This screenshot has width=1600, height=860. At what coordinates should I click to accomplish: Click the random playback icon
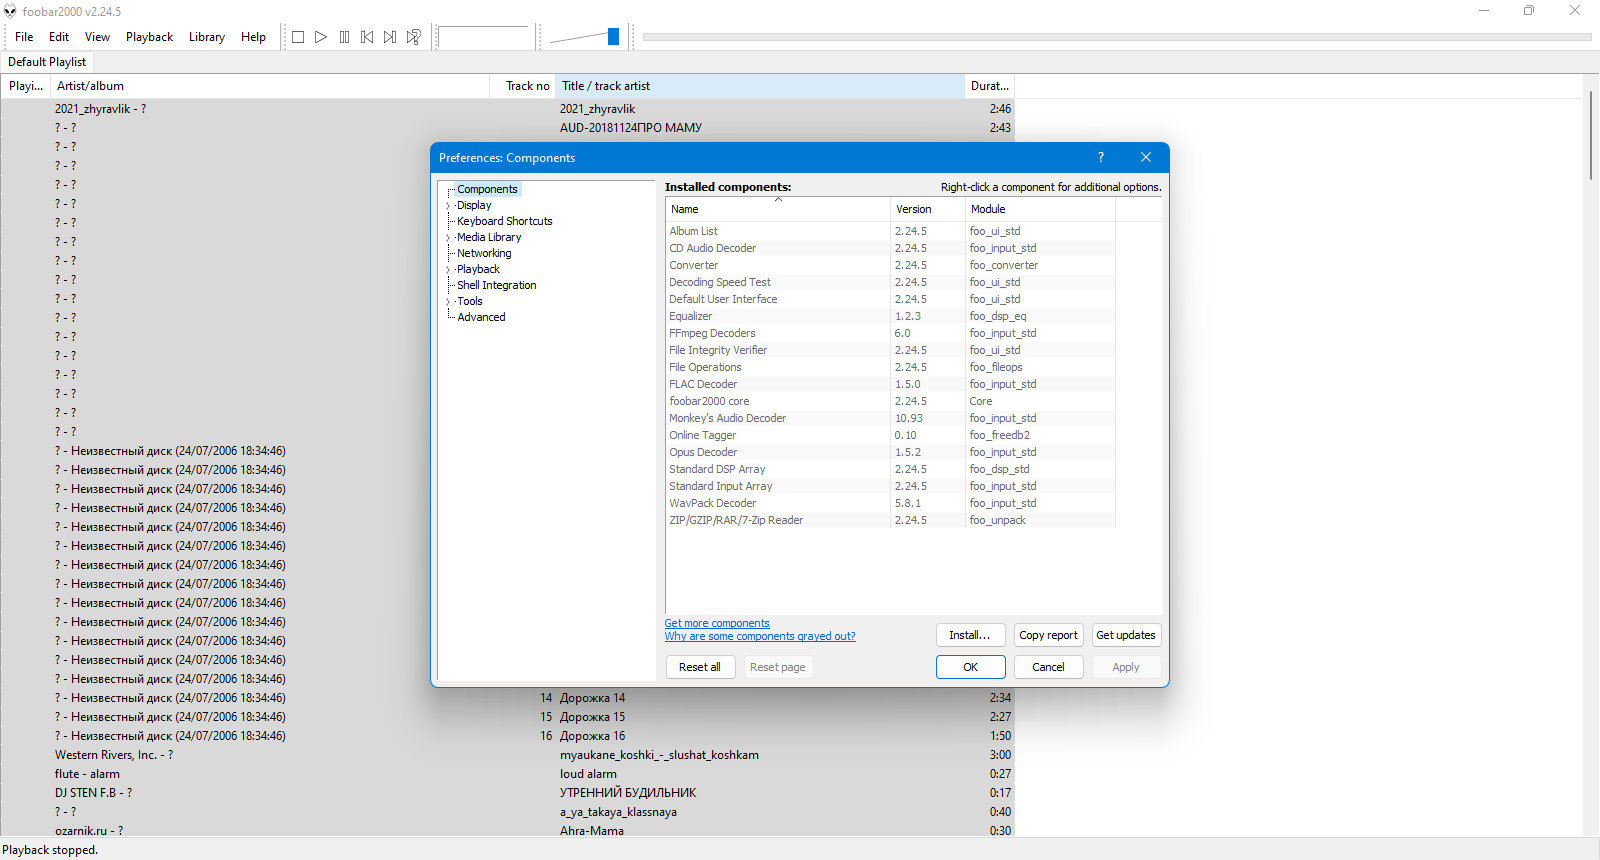[x=414, y=37]
